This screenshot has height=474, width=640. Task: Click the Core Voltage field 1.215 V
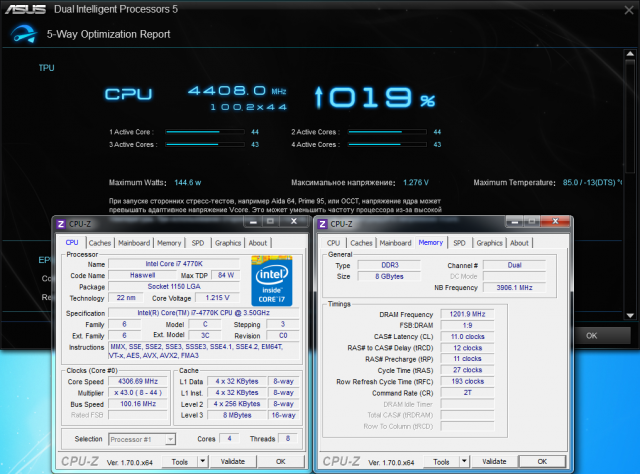tap(218, 298)
